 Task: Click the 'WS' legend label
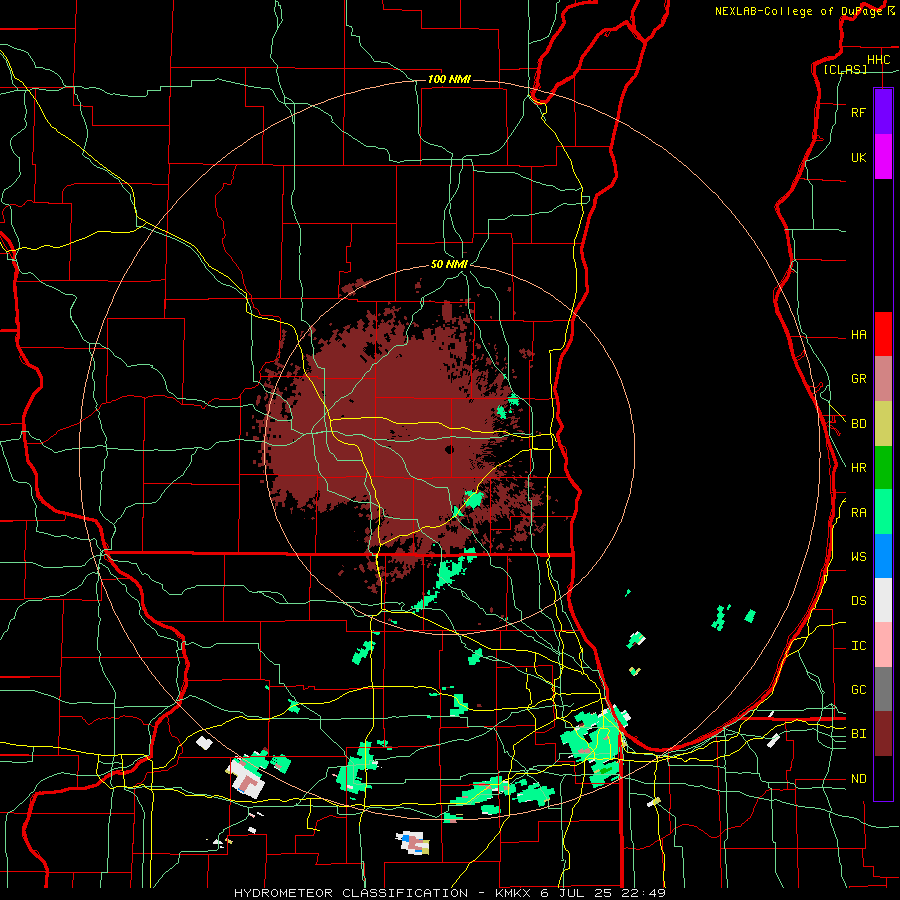point(858,557)
